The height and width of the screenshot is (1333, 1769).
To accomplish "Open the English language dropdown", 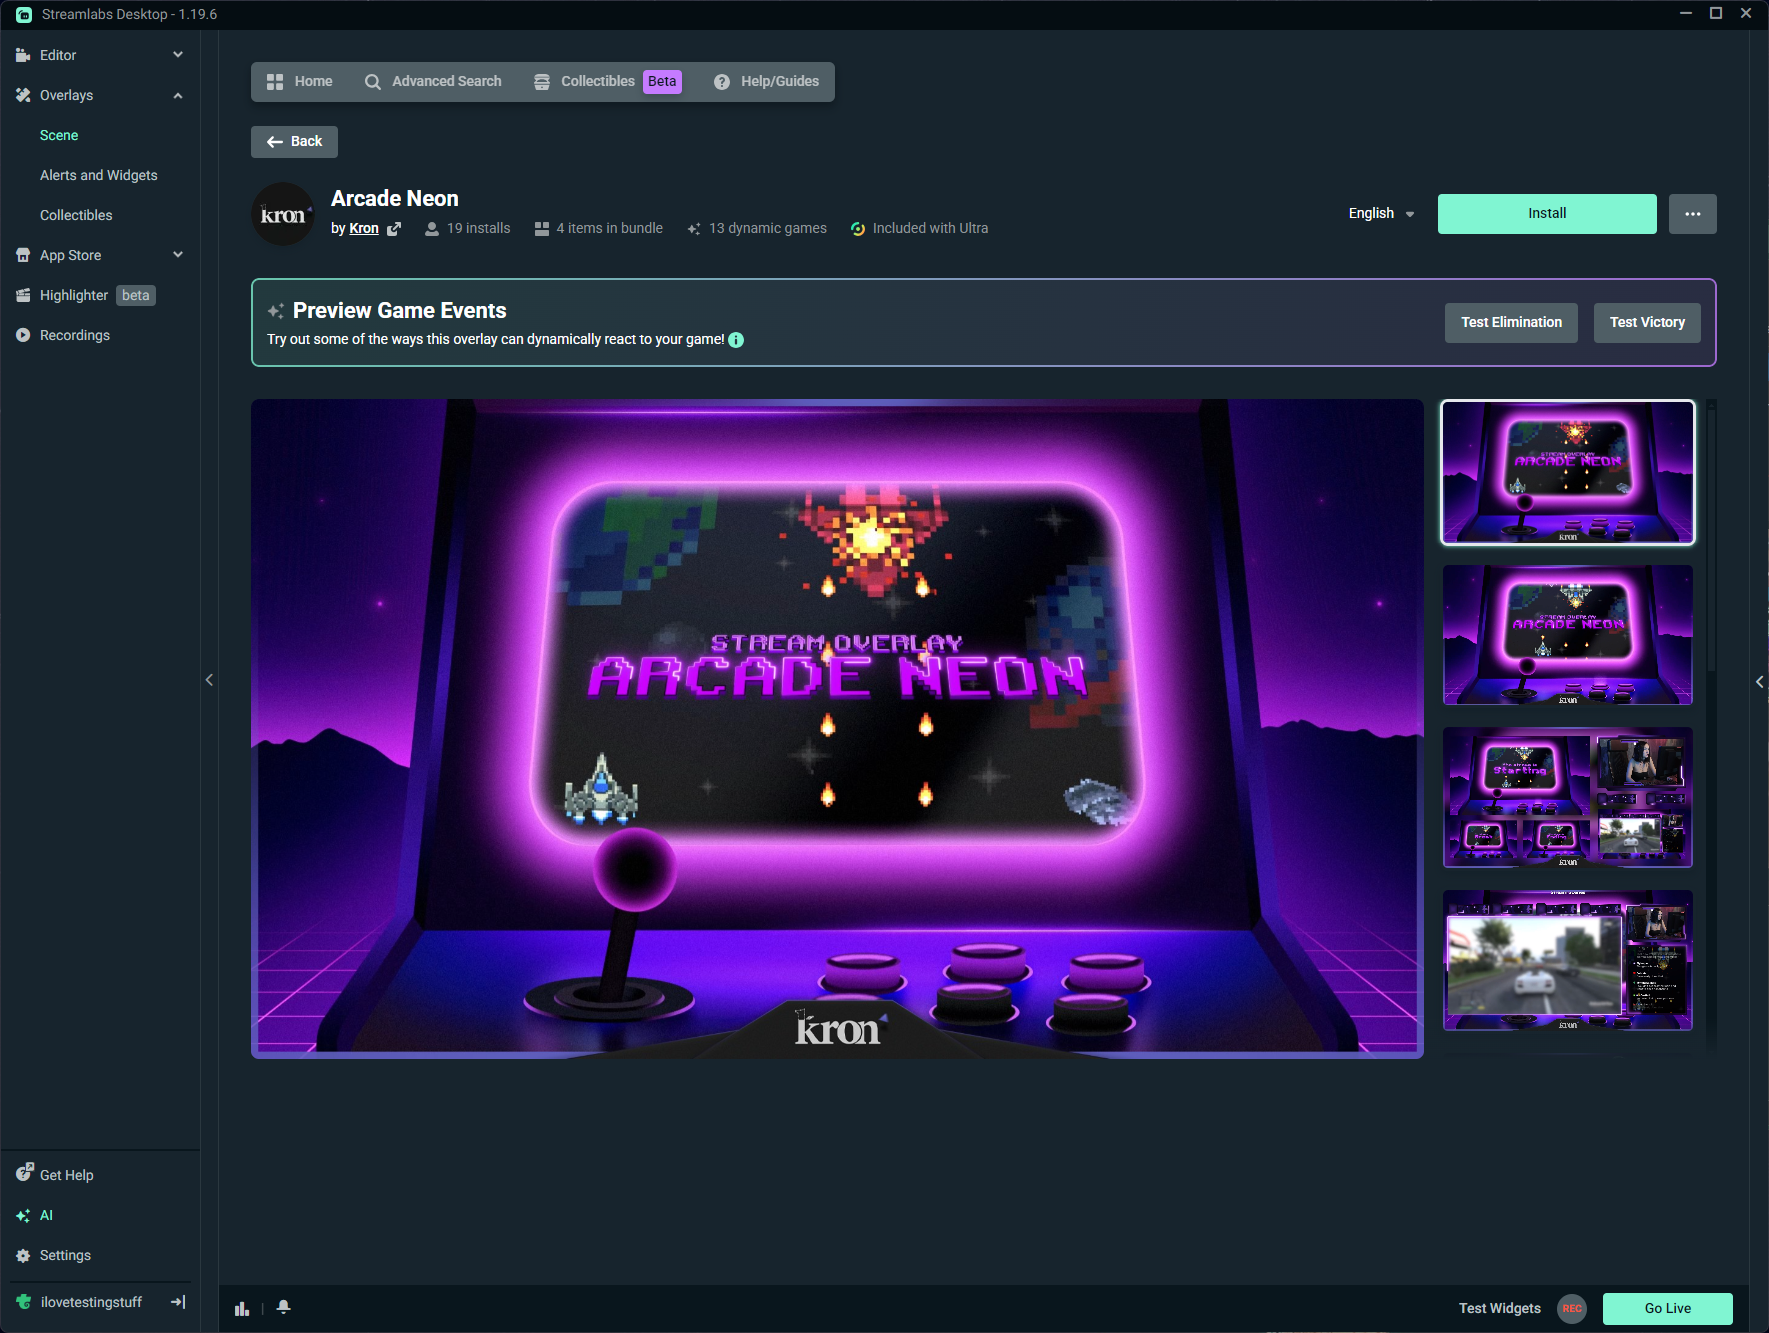I will (1380, 213).
